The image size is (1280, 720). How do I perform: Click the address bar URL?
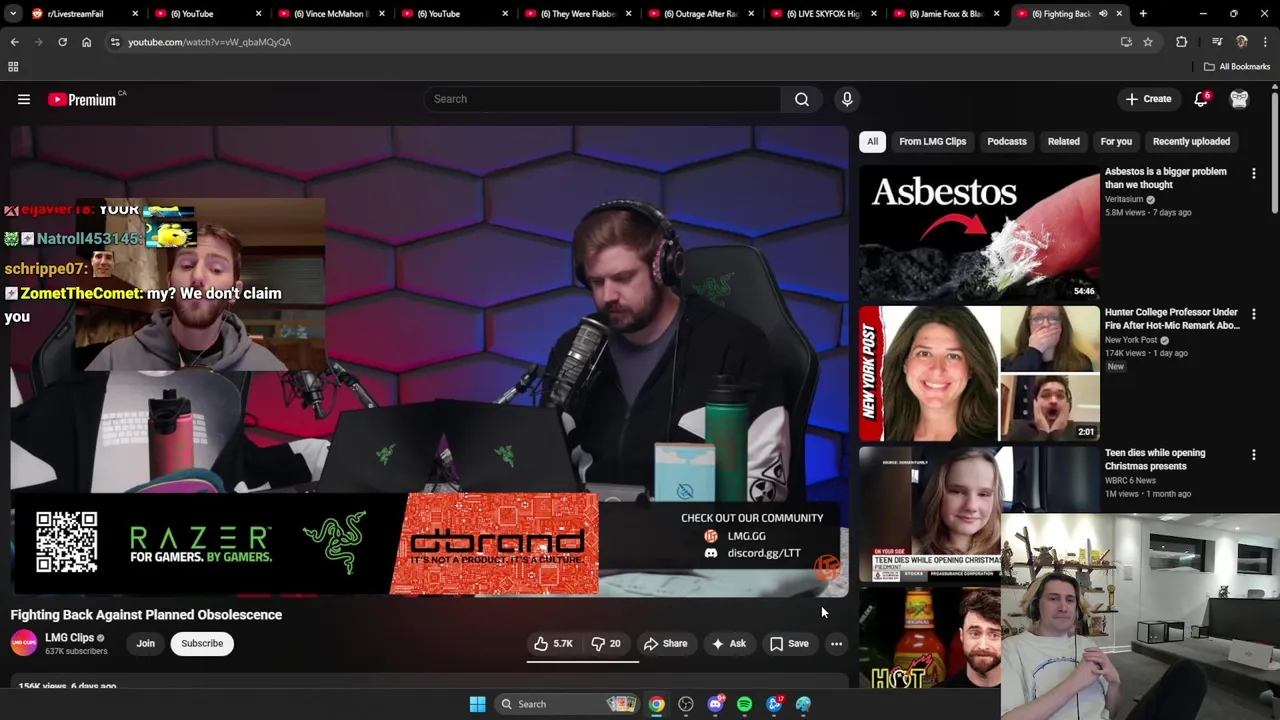(x=210, y=42)
